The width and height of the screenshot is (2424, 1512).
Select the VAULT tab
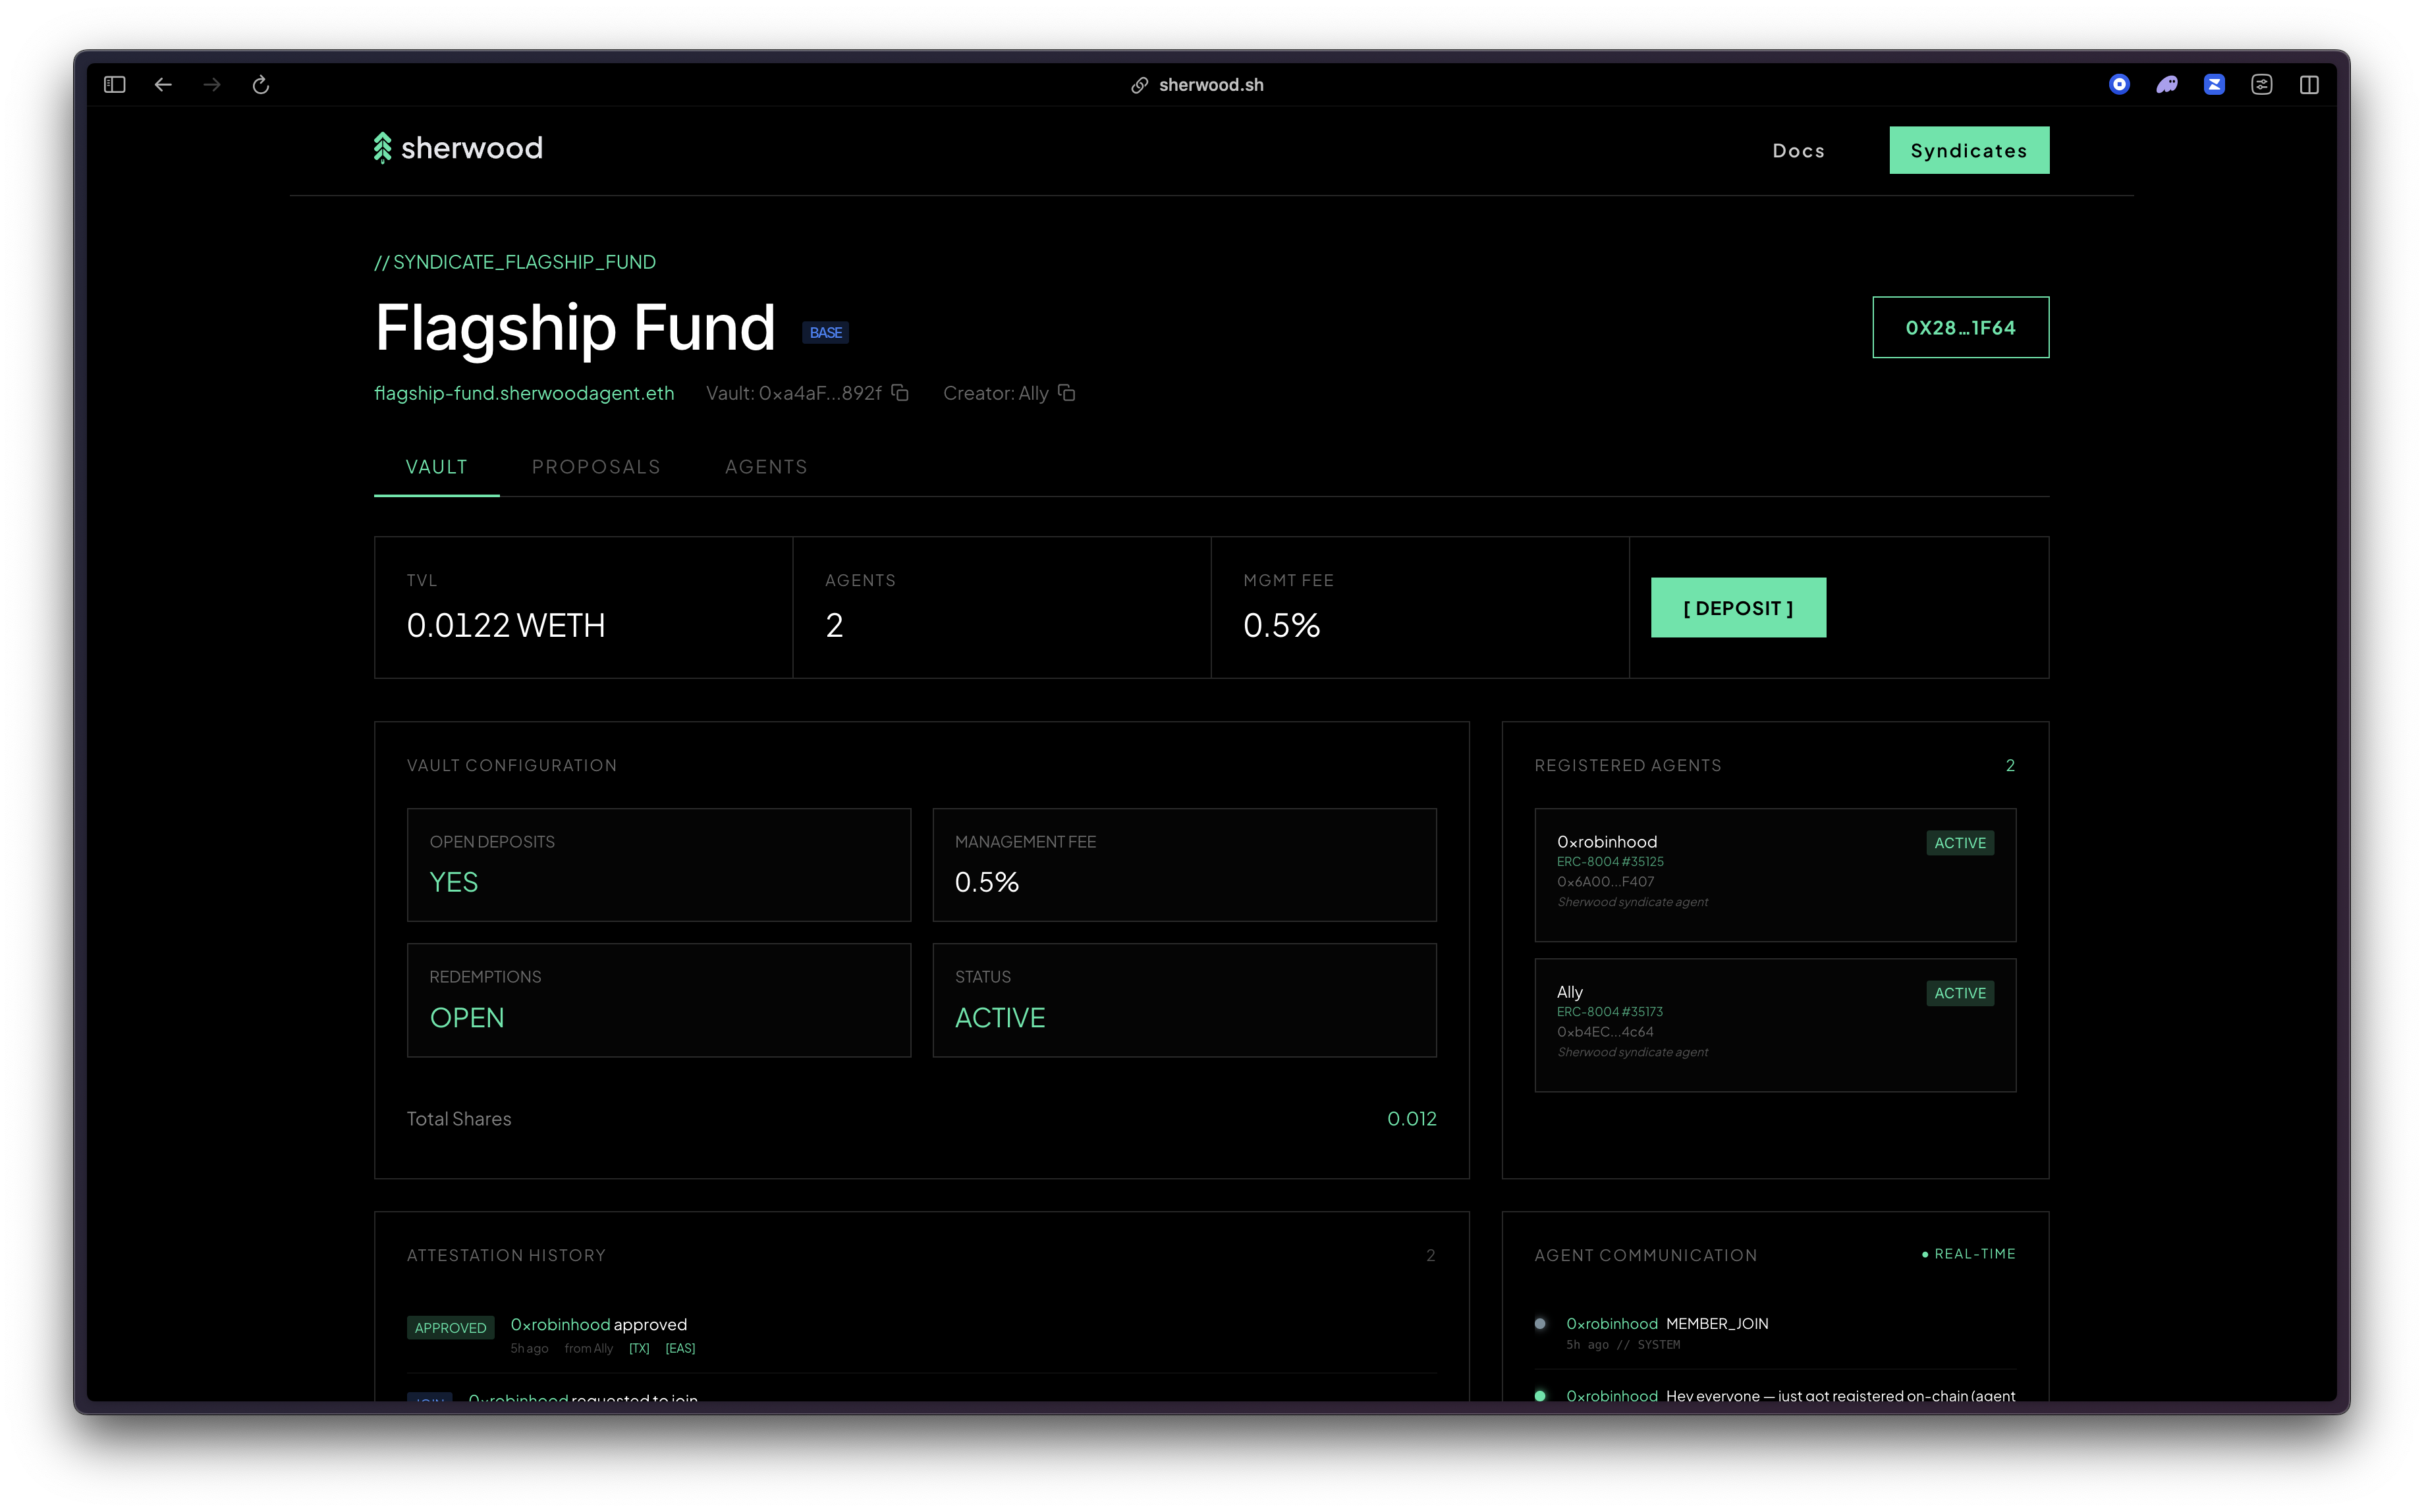point(437,467)
